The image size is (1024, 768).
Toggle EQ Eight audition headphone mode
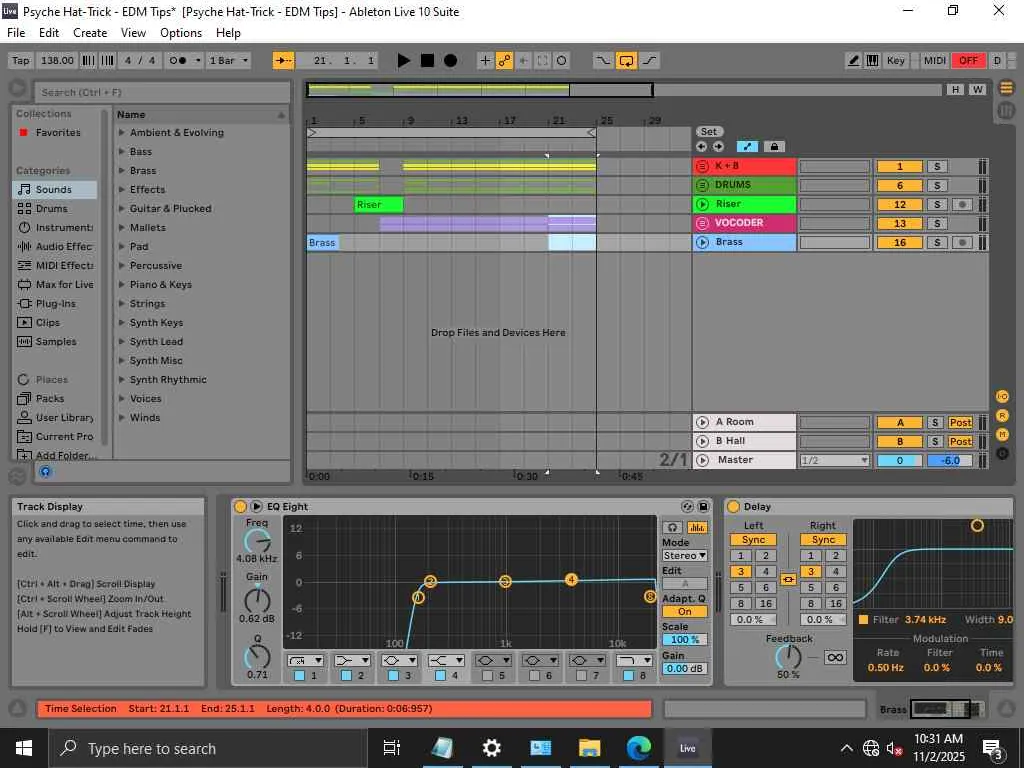tap(672, 528)
